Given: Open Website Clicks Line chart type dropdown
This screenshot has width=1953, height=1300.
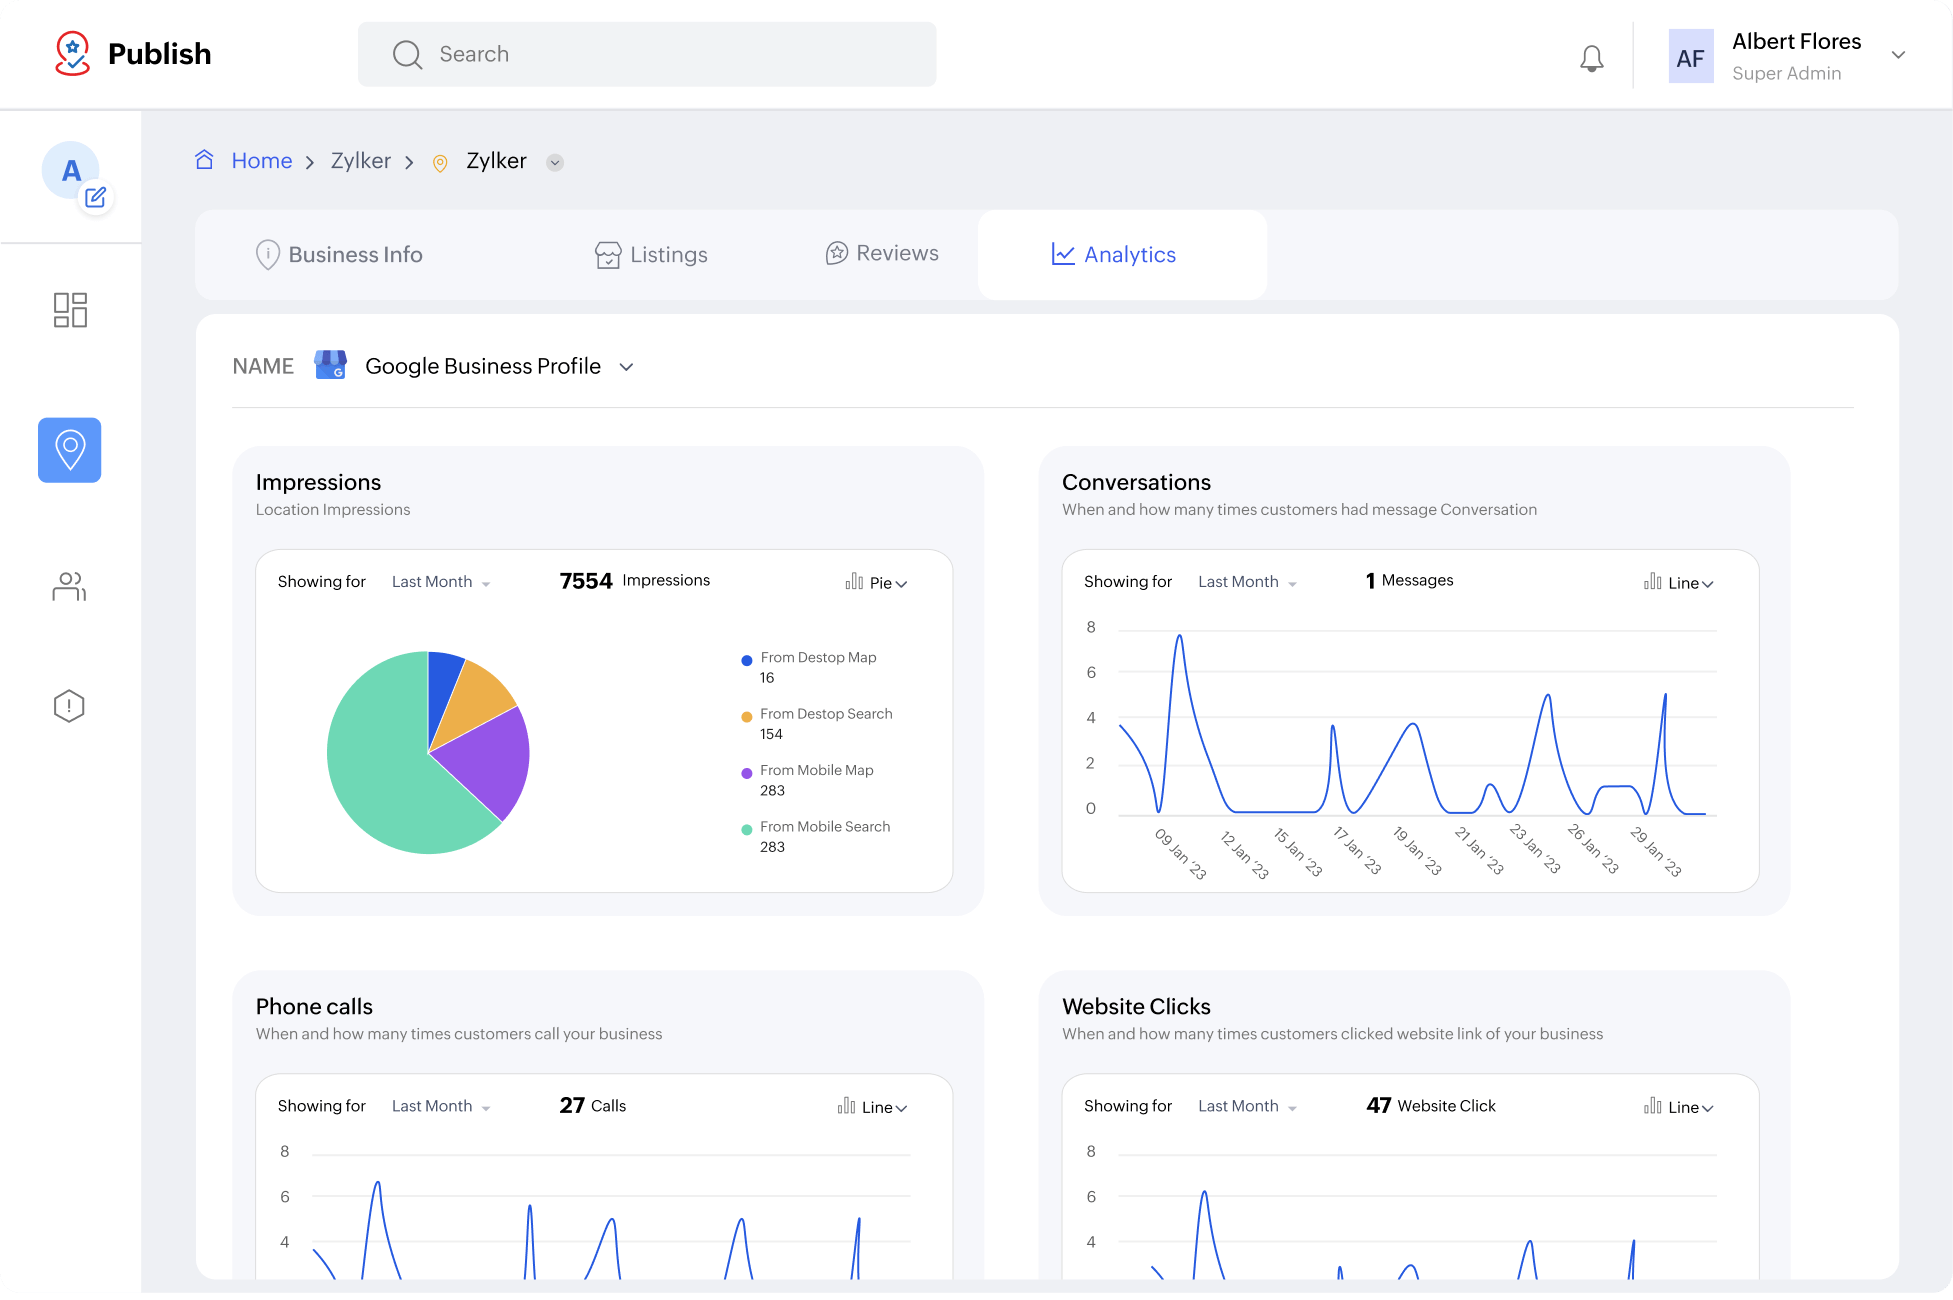Looking at the screenshot, I should coord(1690,1107).
